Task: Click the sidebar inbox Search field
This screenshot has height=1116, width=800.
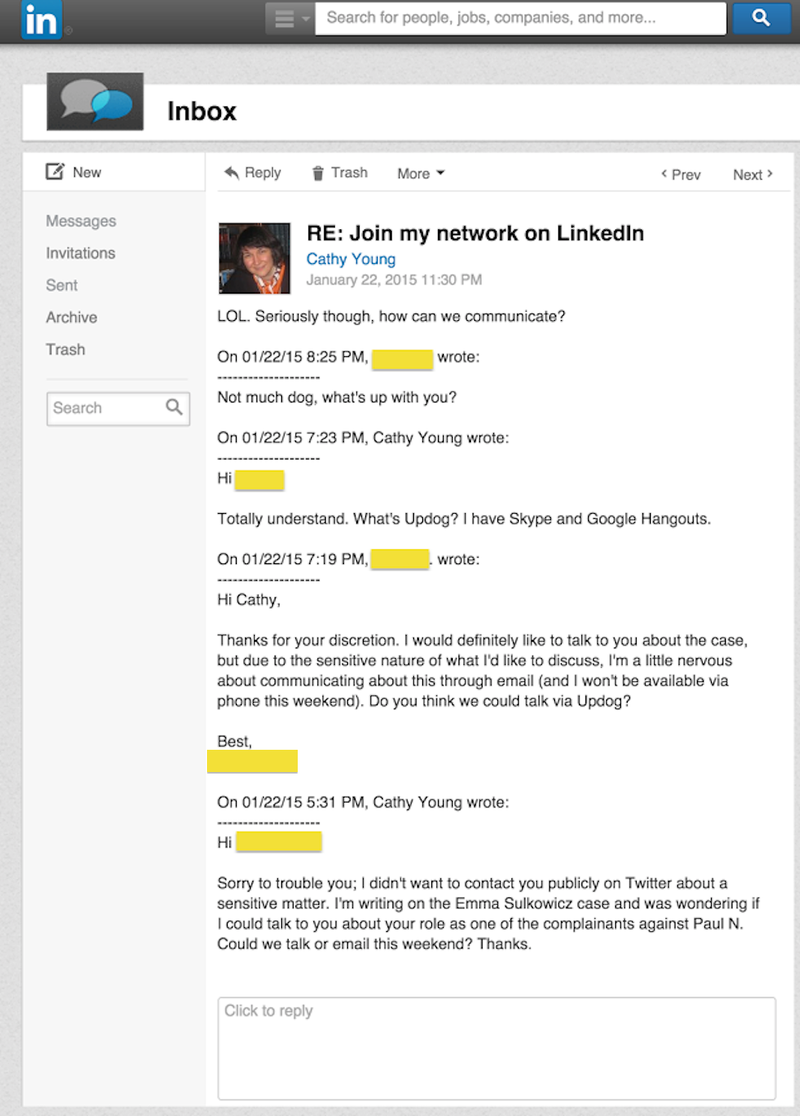Action: pyautogui.click(x=118, y=409)
